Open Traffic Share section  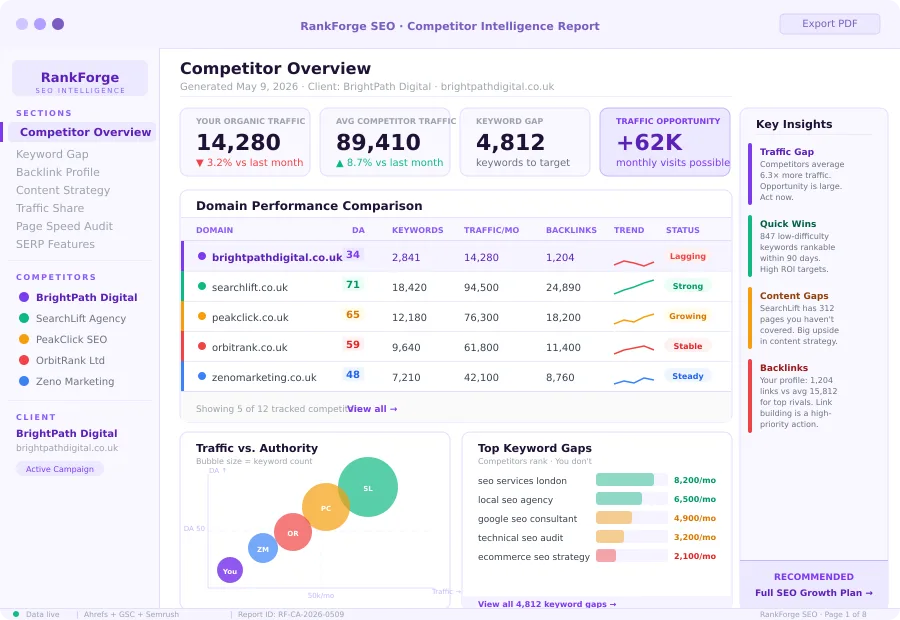(x=50, y=208)
